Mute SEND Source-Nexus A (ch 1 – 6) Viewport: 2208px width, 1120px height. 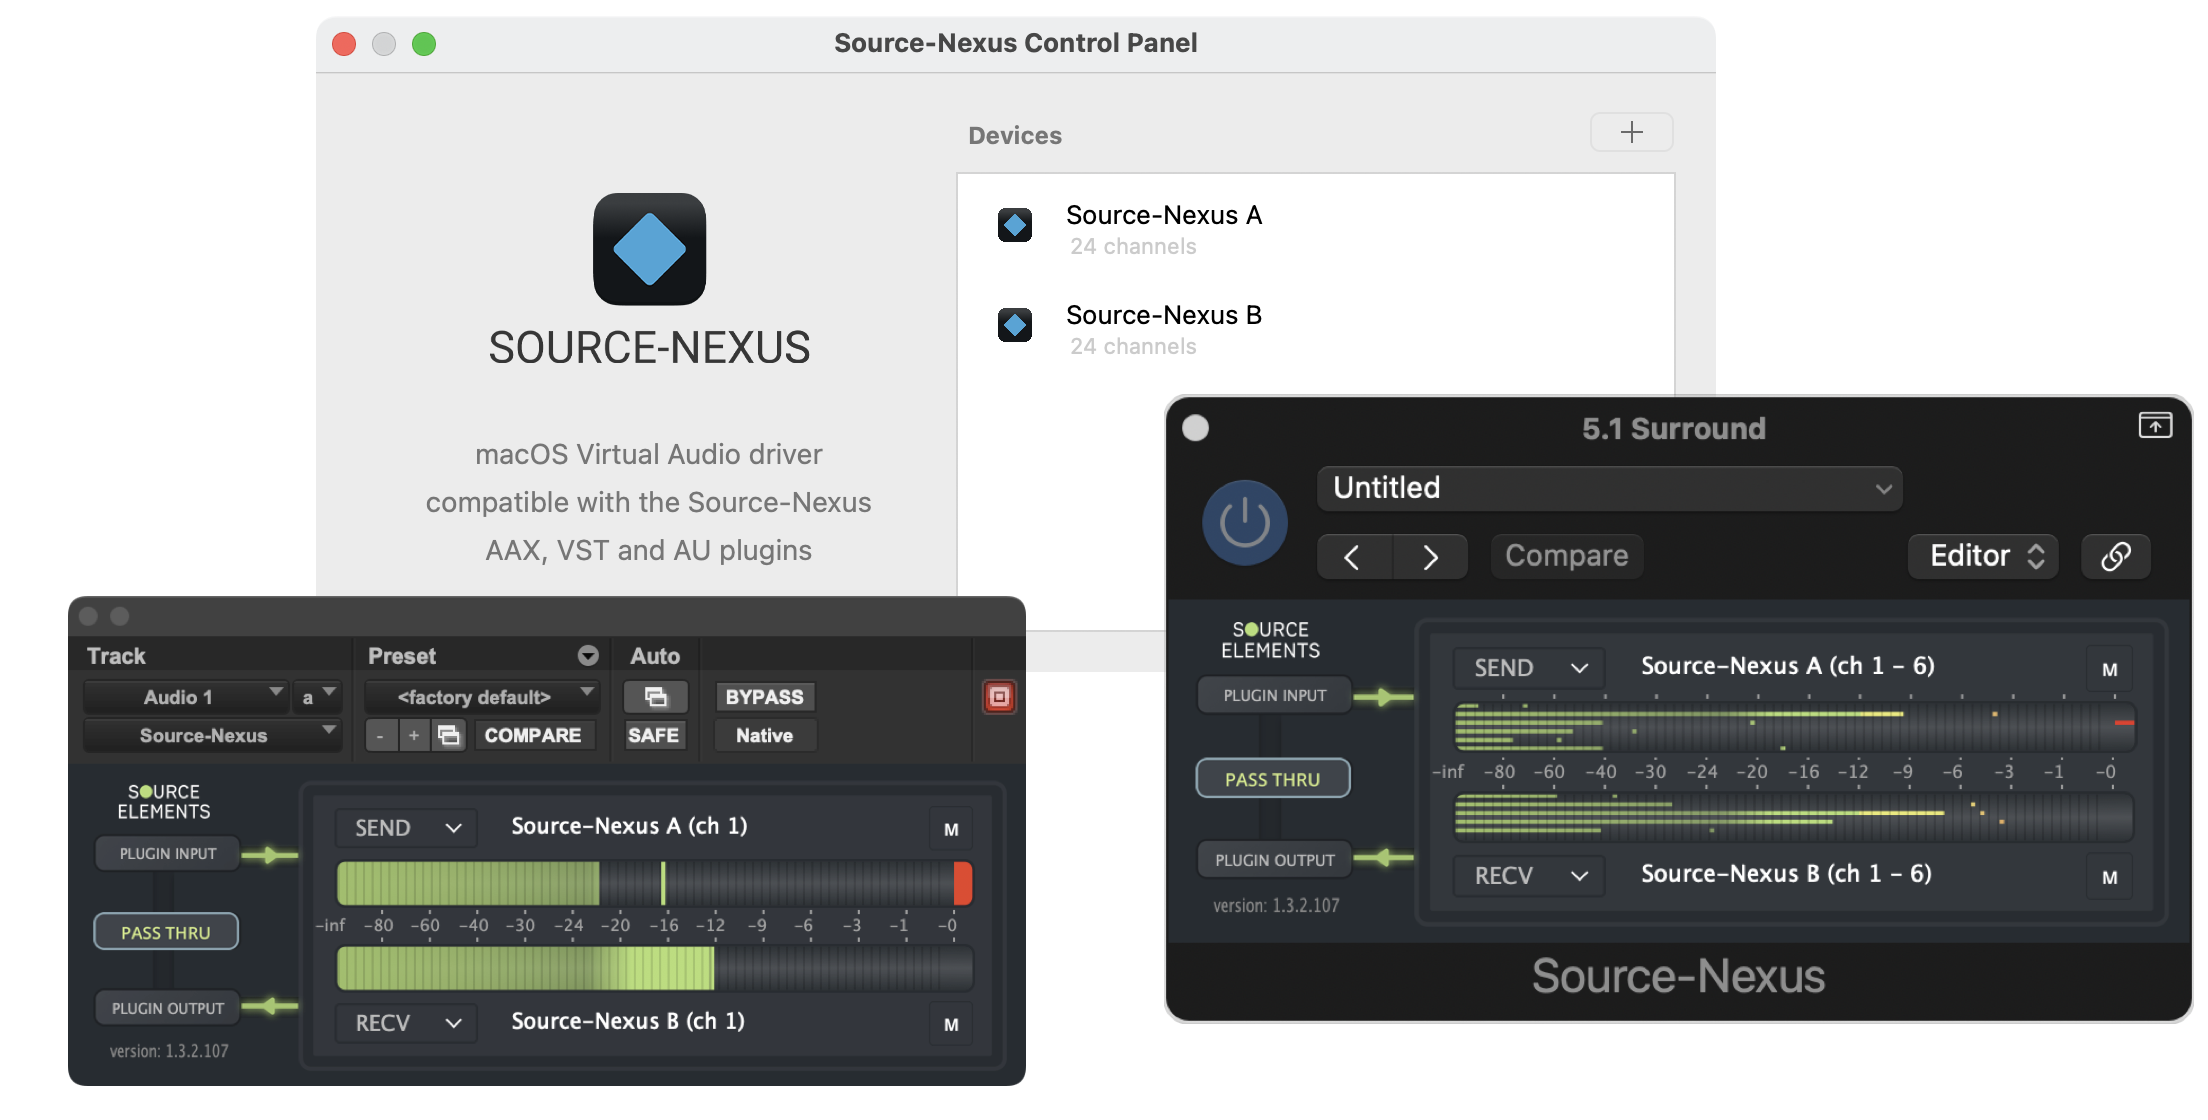point(2109,669)
